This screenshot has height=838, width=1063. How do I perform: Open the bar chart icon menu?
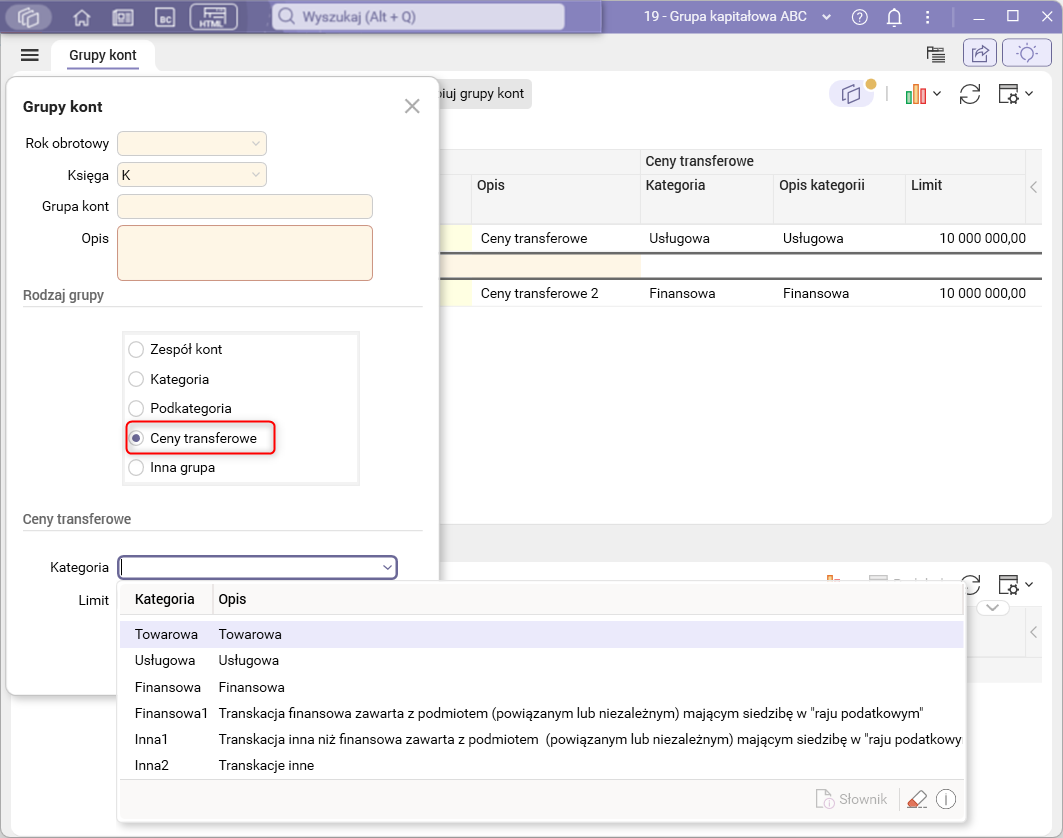tap(922, 94)
